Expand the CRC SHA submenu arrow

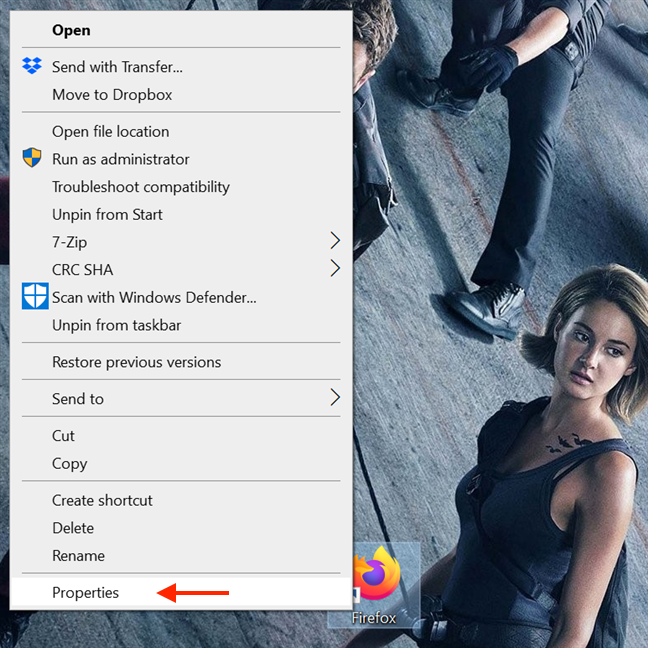click(335, 268)
